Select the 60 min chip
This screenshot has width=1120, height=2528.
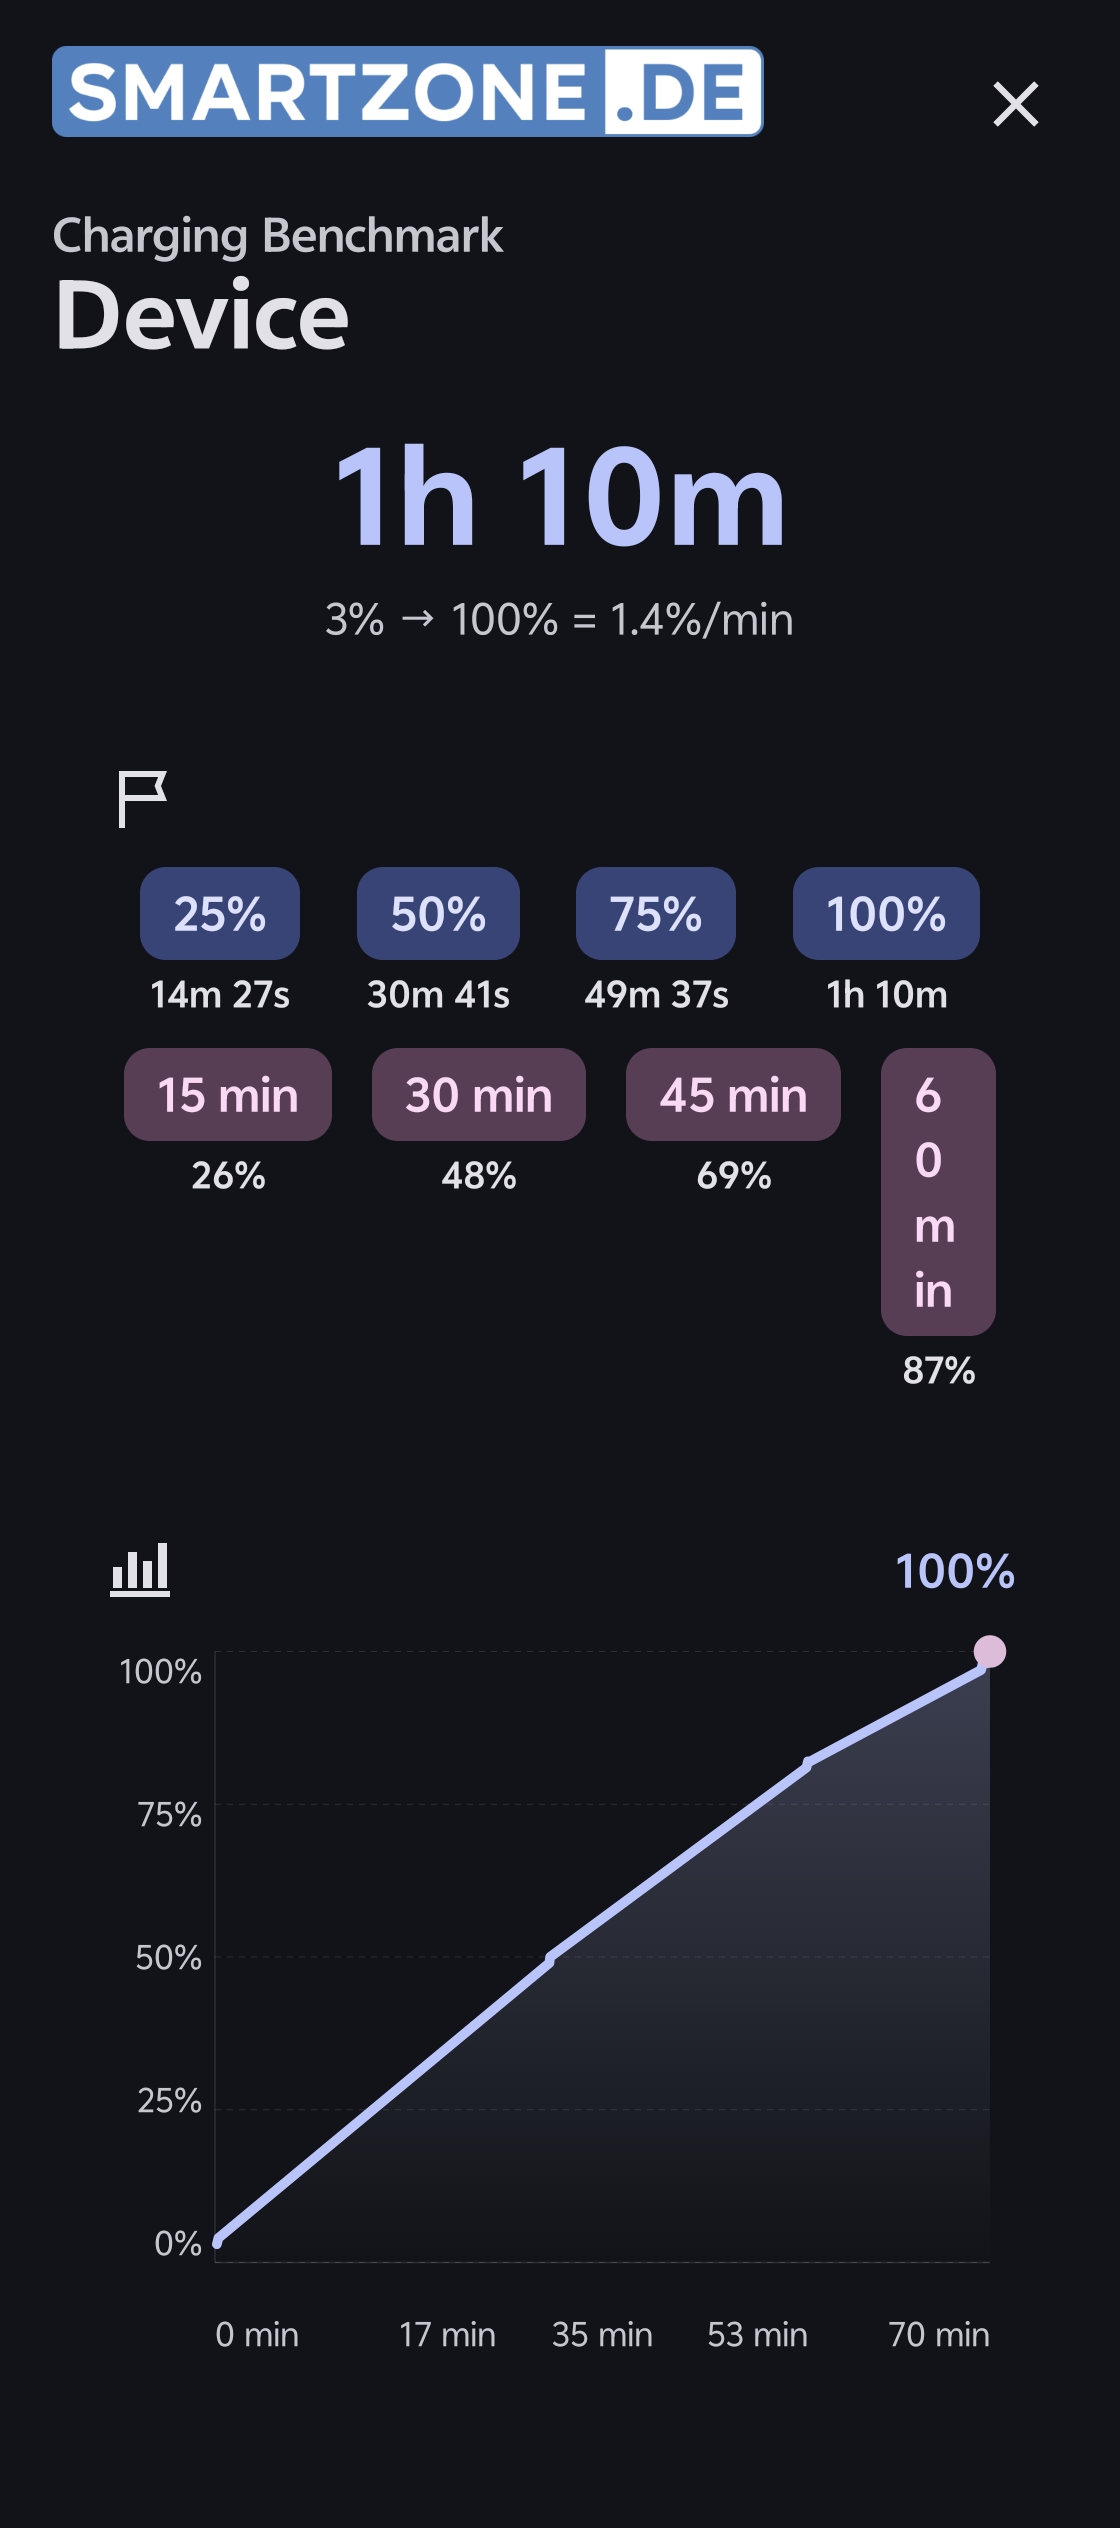[x=938, y=1191]
